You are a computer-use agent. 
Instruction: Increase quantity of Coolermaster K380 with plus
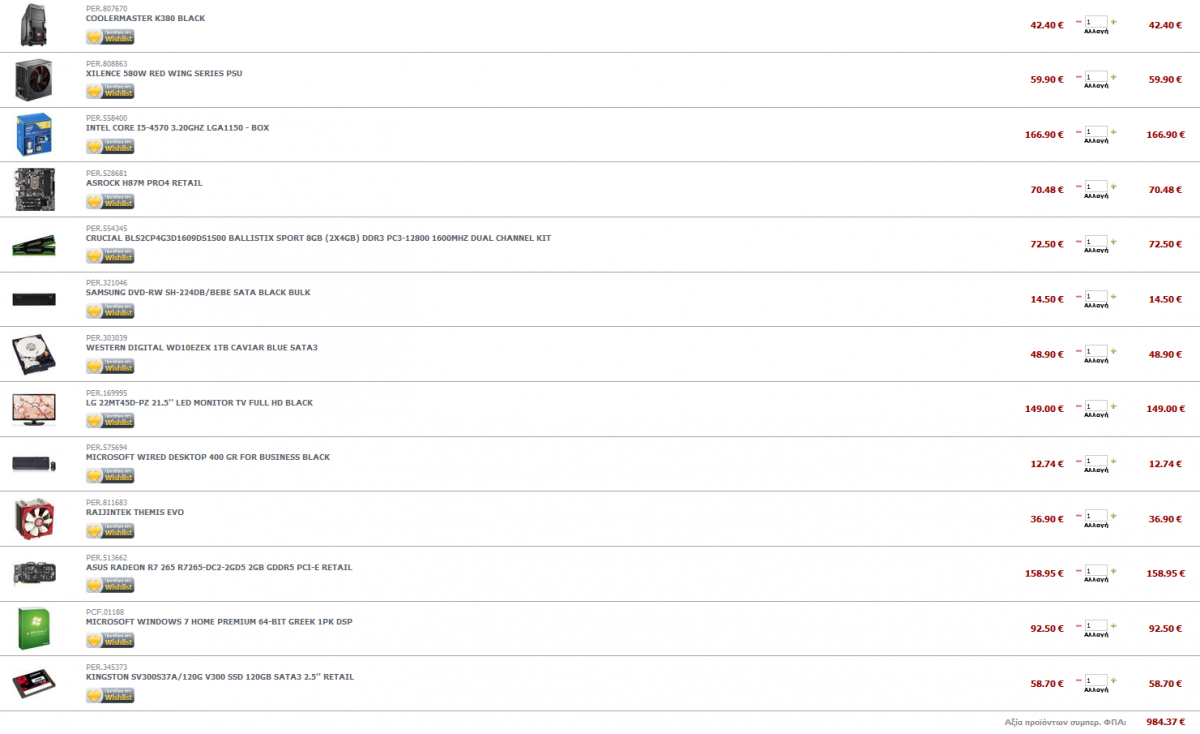tap(1113, 21)
